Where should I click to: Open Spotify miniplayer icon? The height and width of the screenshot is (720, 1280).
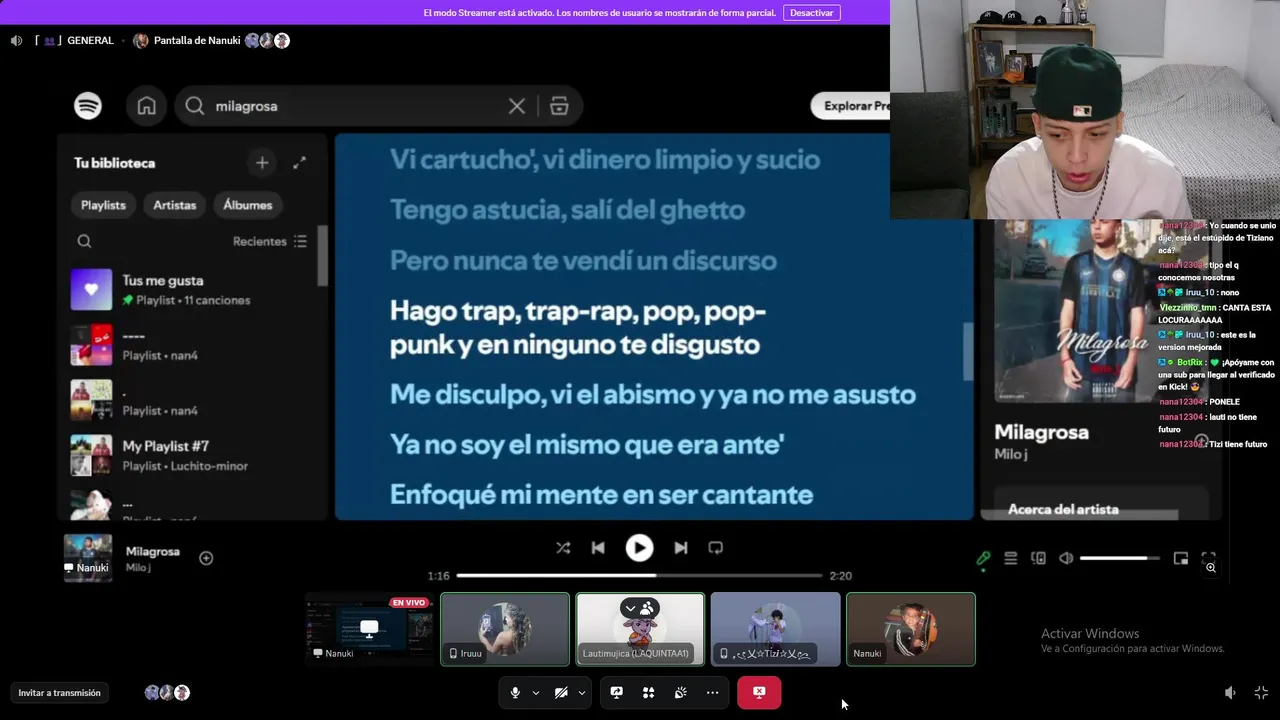[1181, 559]
